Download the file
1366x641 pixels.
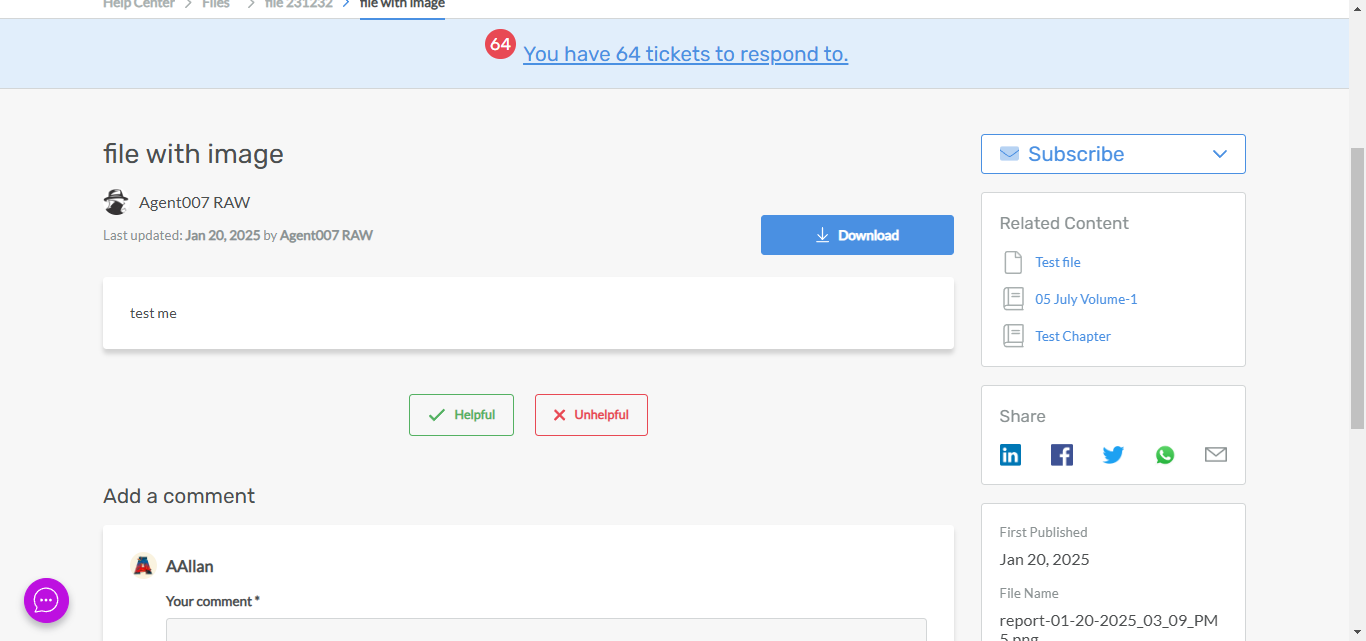(857, 235)
